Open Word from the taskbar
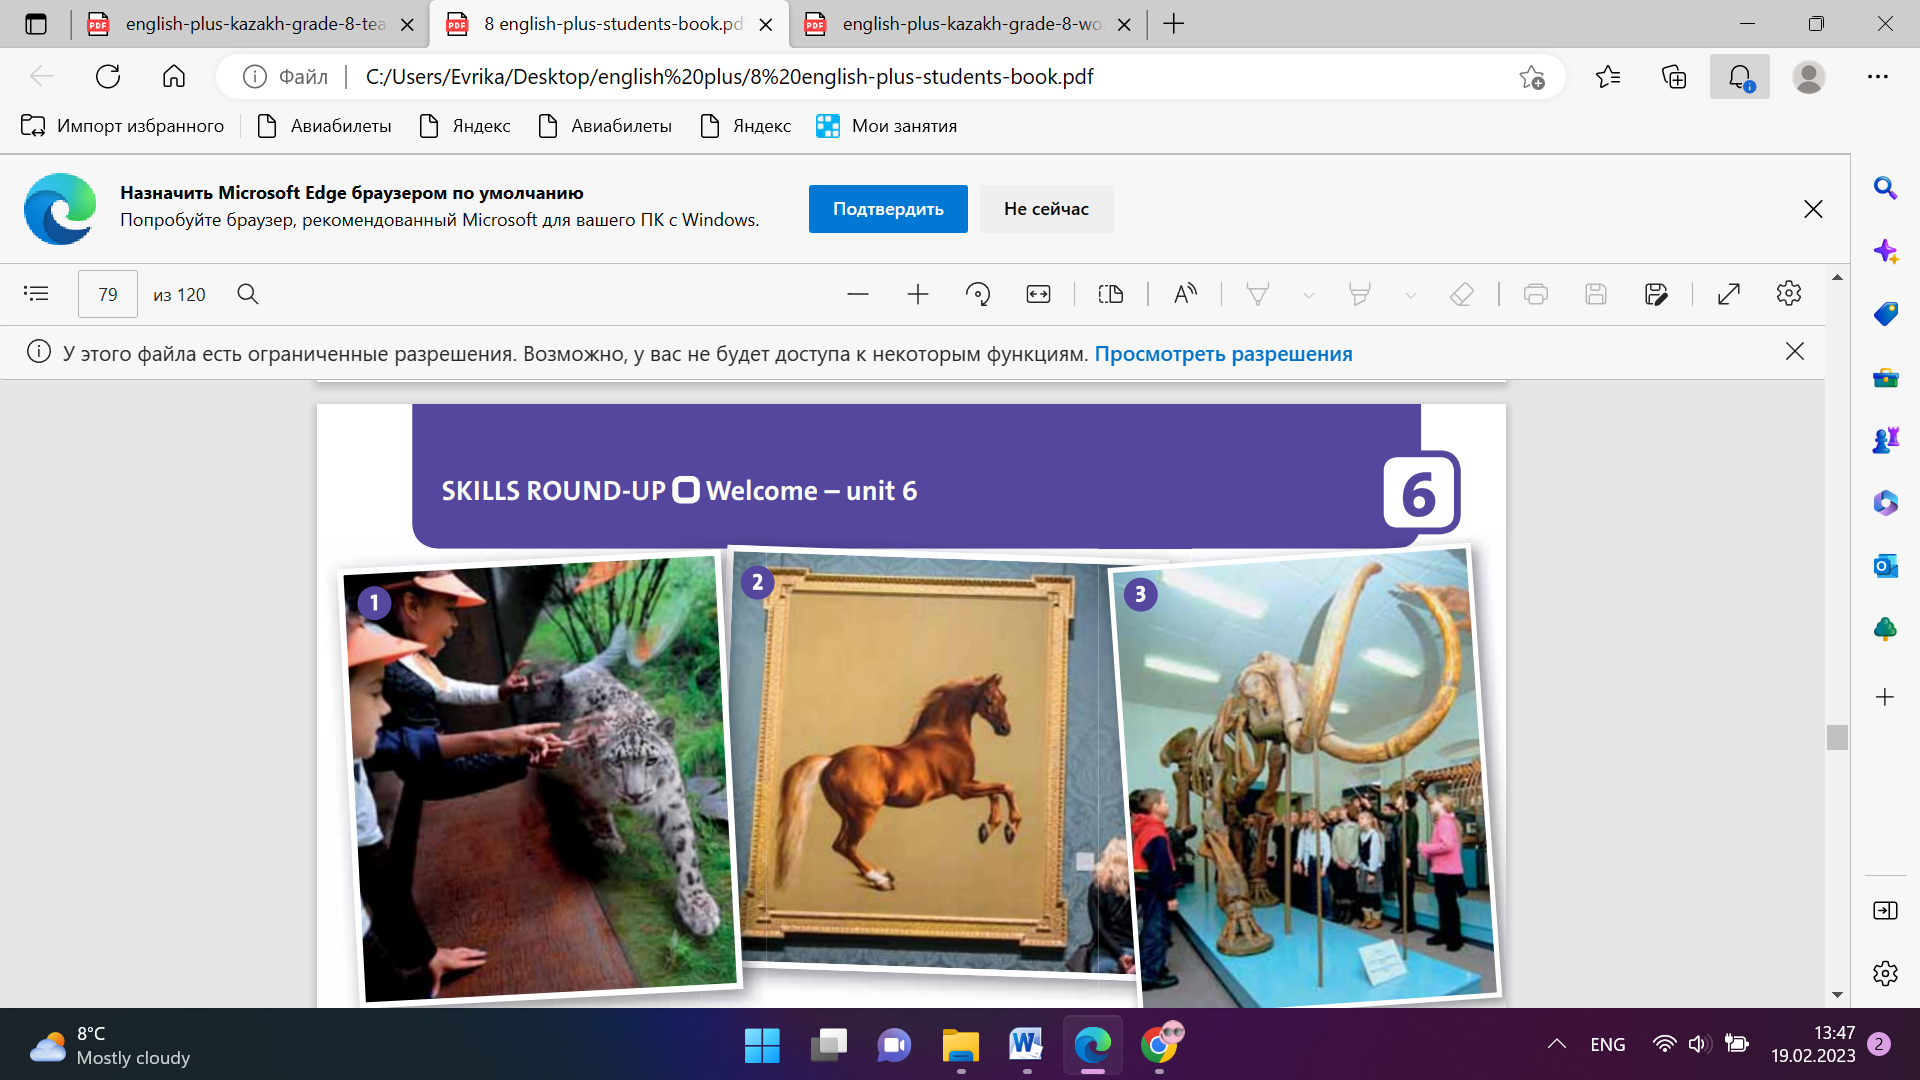This screenshot has height=1080, width=1920. tap(1026, 1046)
